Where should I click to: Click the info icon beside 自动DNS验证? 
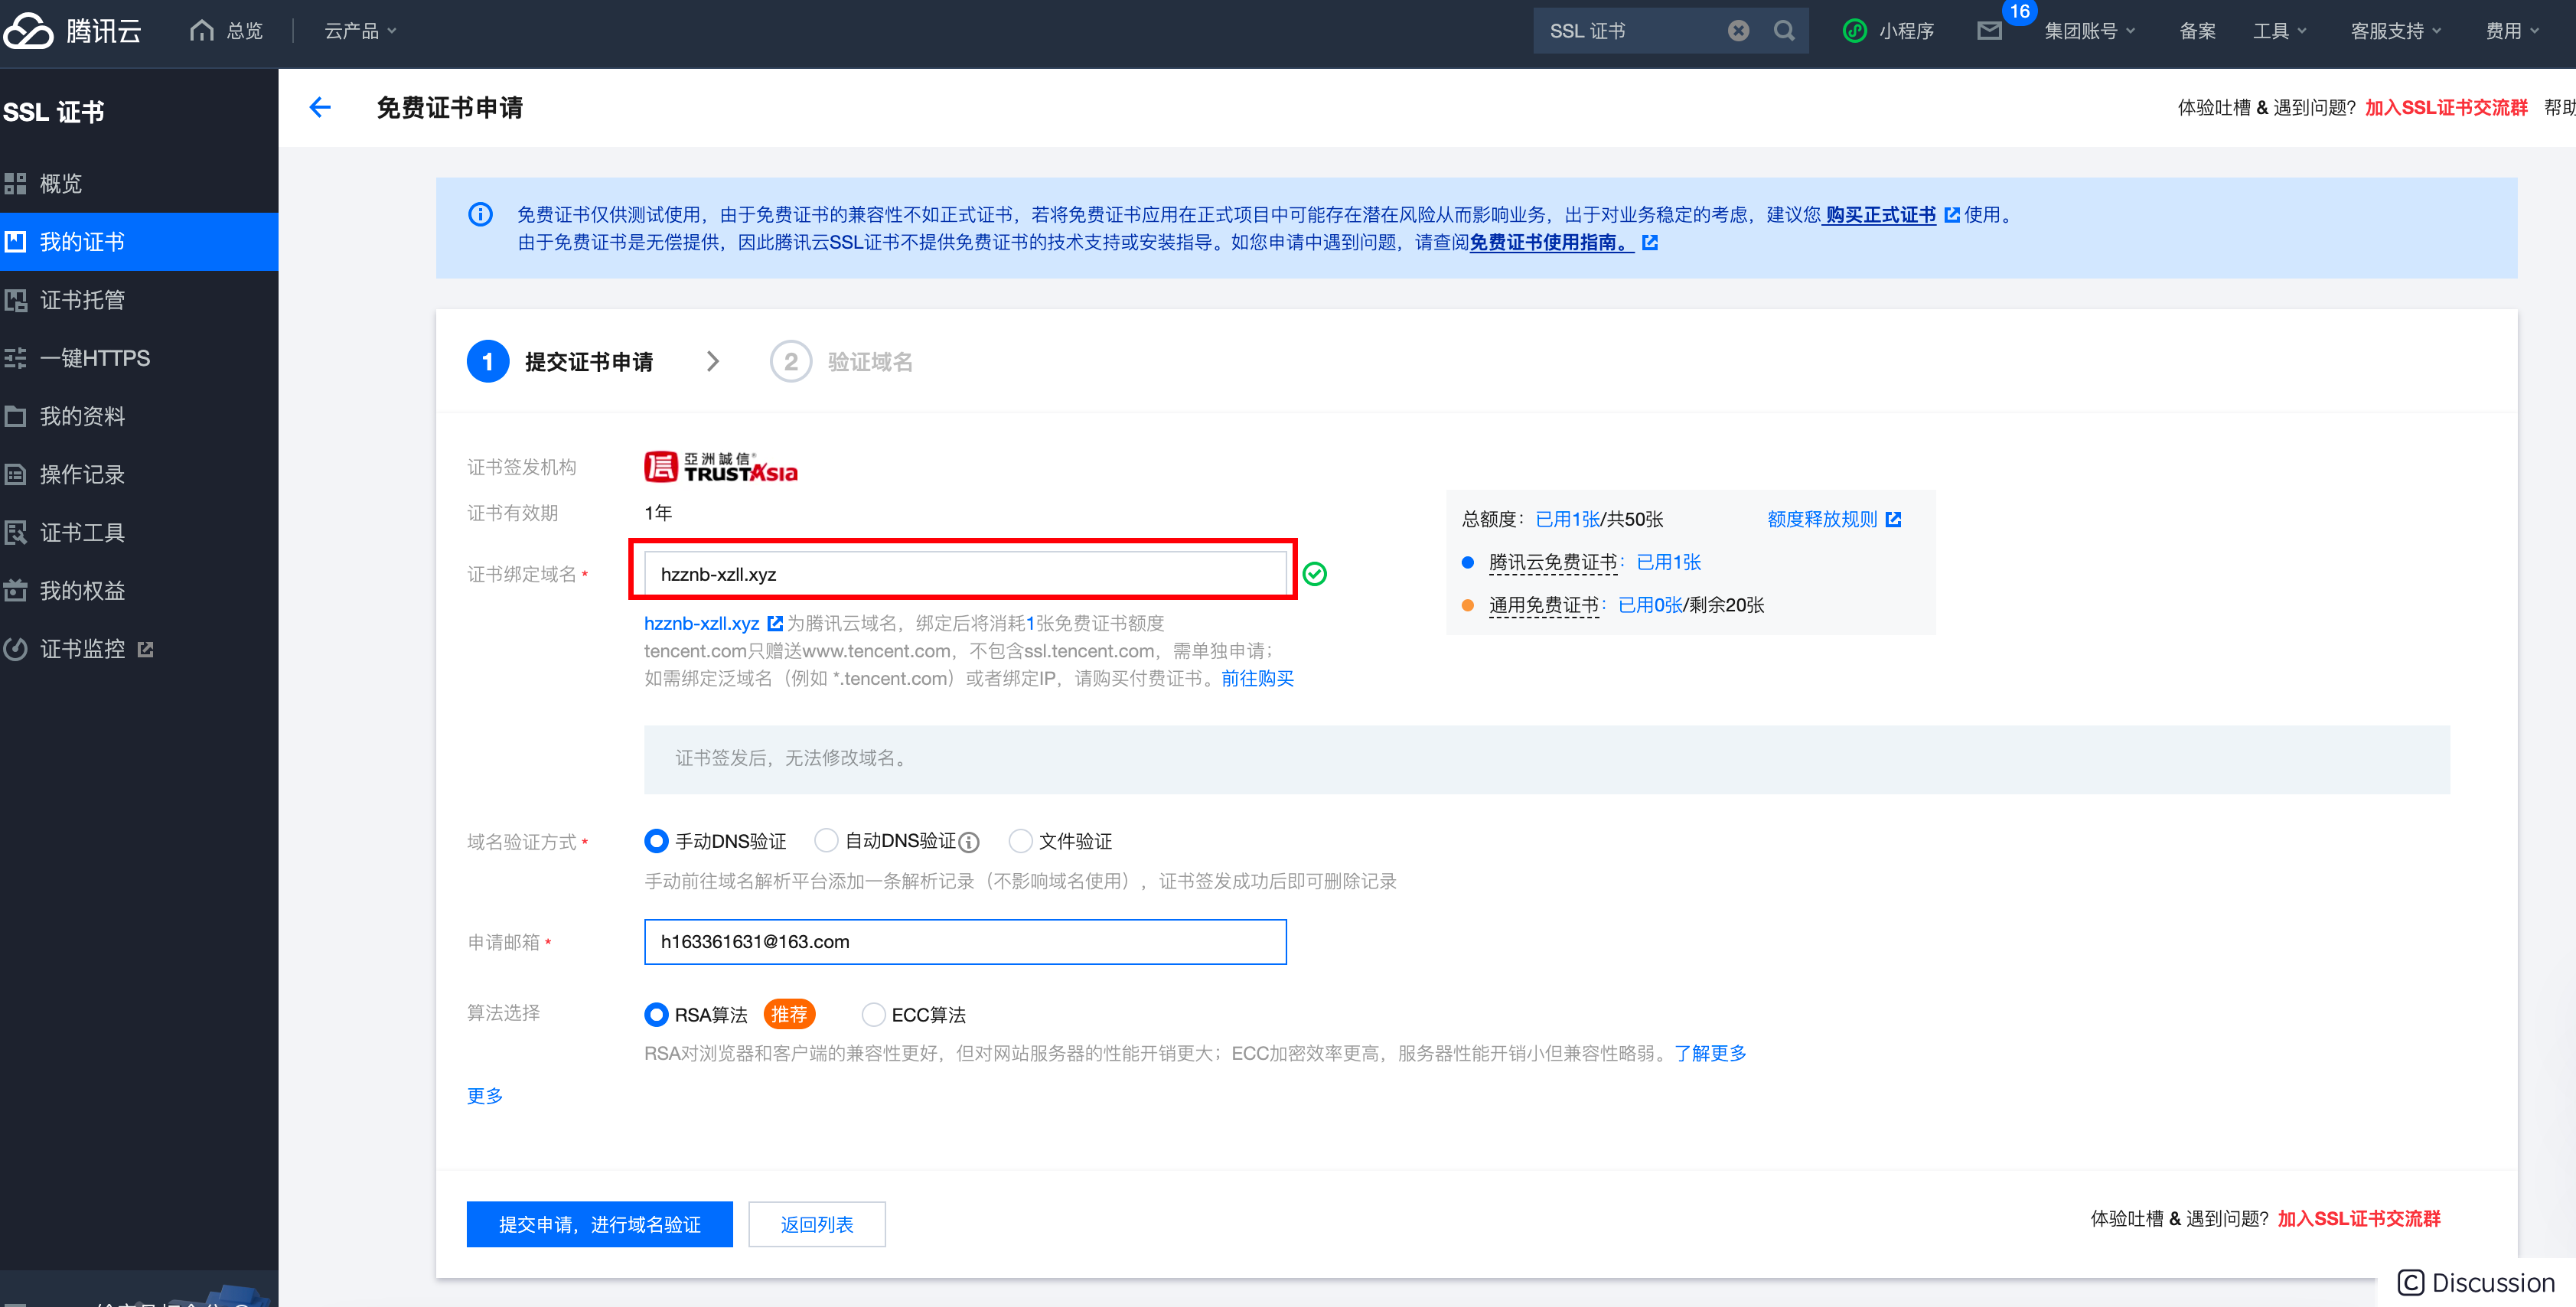pos(969,842)
